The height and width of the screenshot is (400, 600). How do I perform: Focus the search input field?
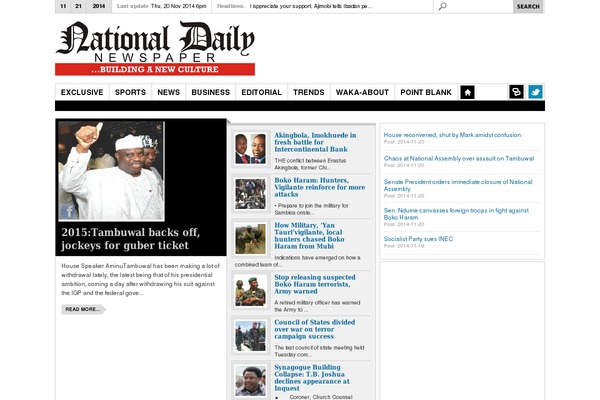point(473,6)
